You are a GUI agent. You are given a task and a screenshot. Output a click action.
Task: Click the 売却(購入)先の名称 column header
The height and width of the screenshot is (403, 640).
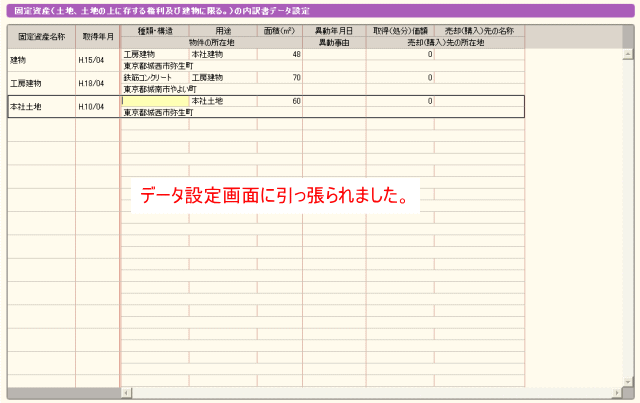[480, 31]
